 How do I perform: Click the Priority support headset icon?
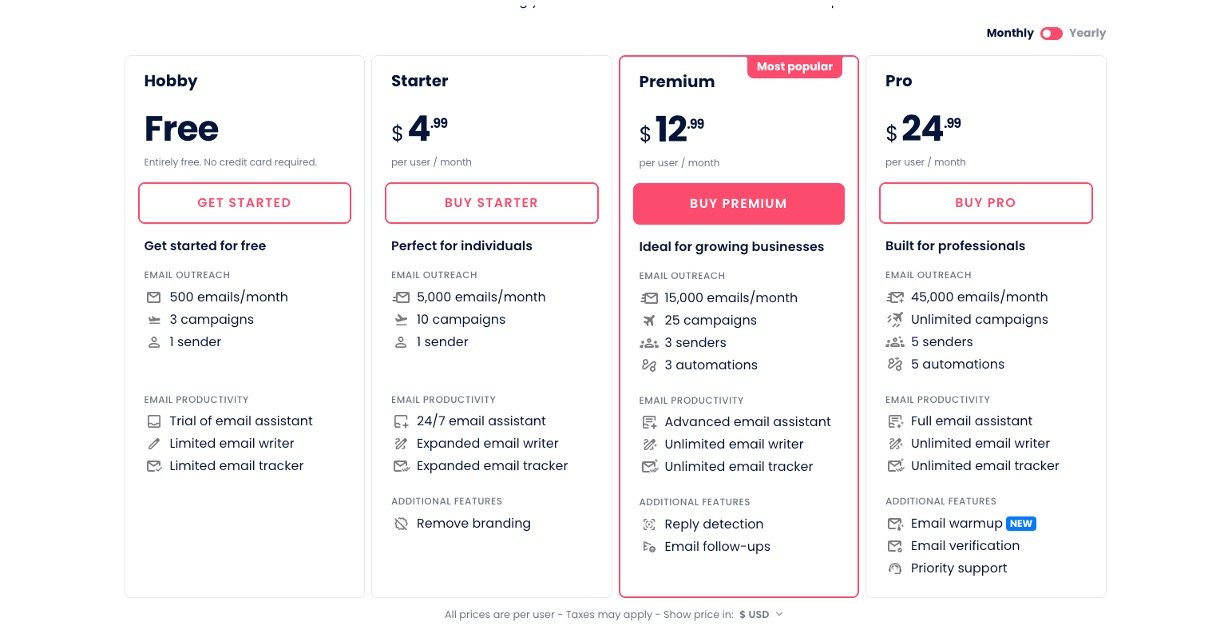(895, 569)
